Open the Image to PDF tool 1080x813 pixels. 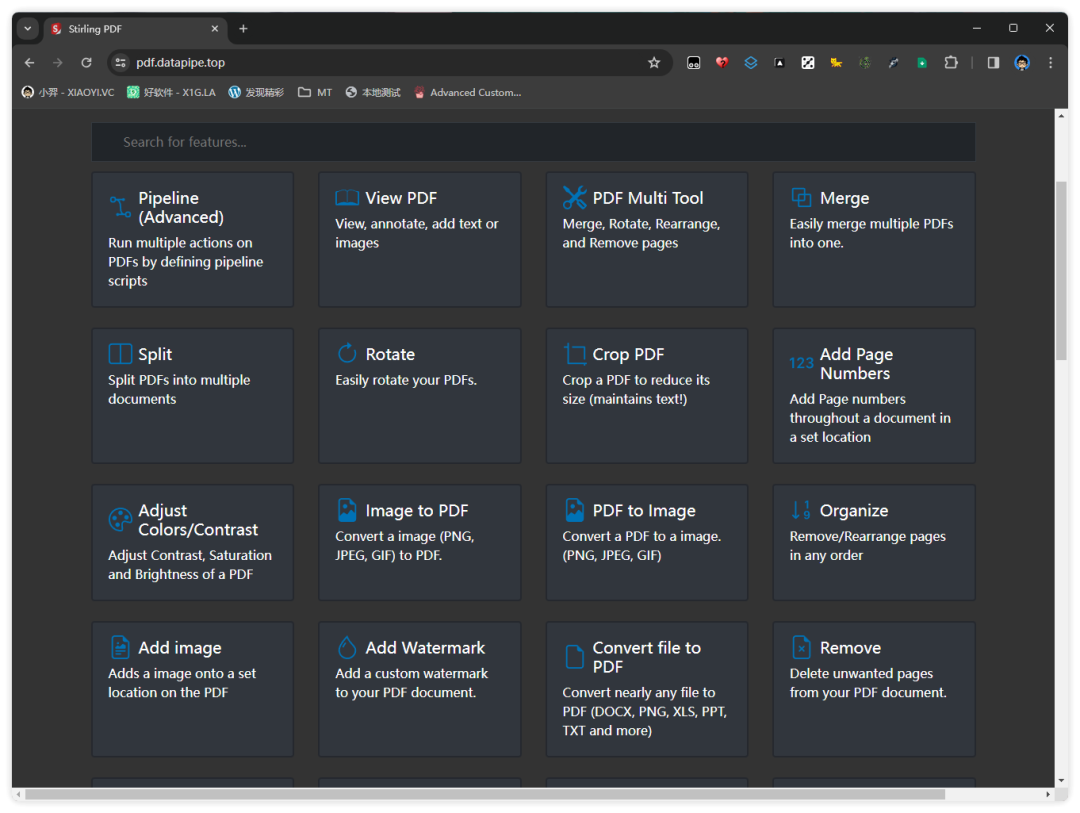[419, 542]
